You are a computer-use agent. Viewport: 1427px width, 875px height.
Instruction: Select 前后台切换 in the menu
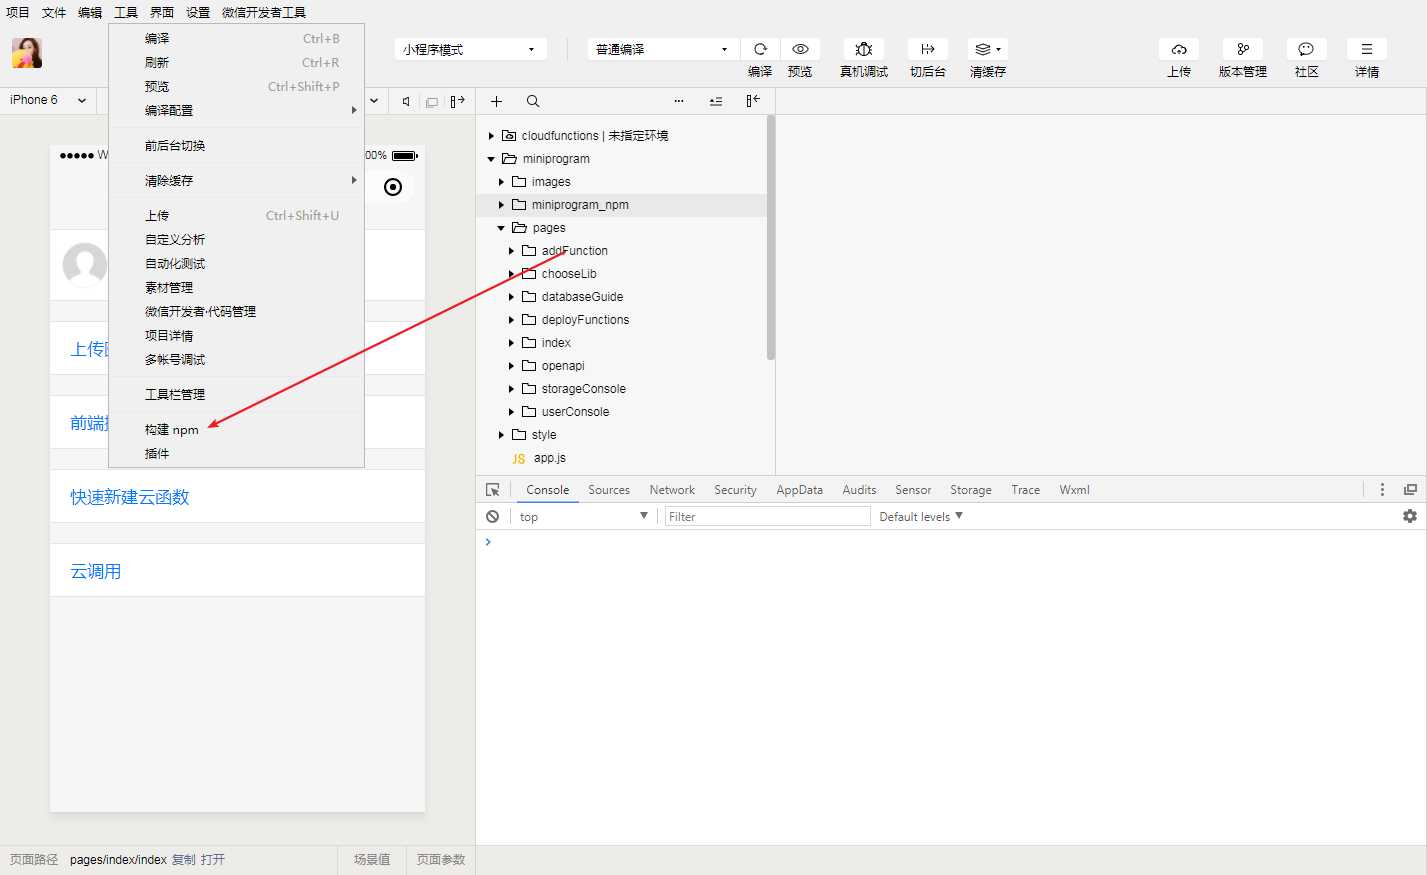point(236,146)
